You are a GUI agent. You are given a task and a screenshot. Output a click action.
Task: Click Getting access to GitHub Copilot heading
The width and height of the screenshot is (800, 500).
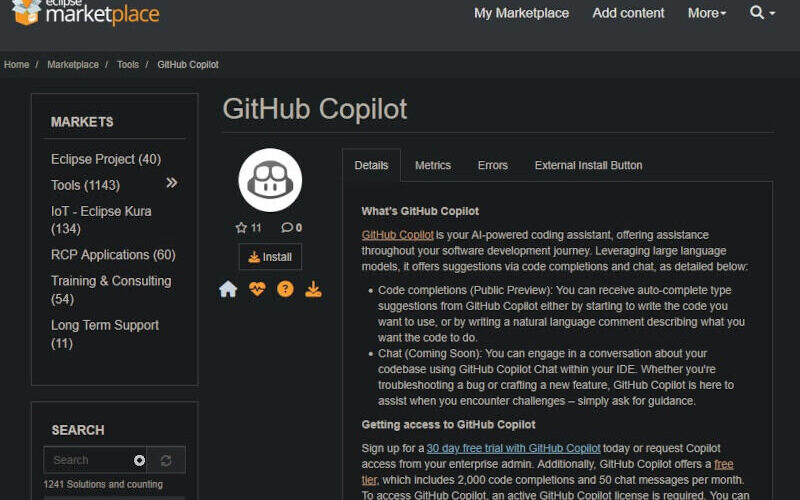[448, 424]
